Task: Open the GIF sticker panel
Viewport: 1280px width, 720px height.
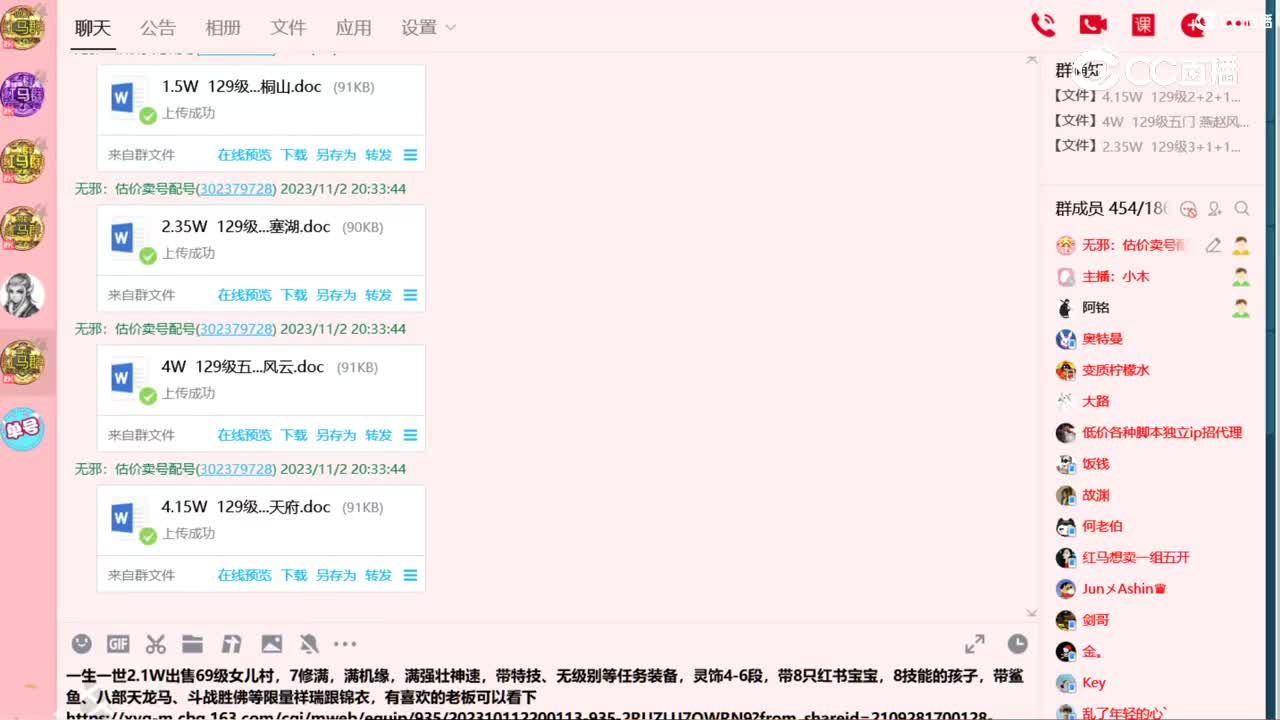Action: [x=118, y=643]
